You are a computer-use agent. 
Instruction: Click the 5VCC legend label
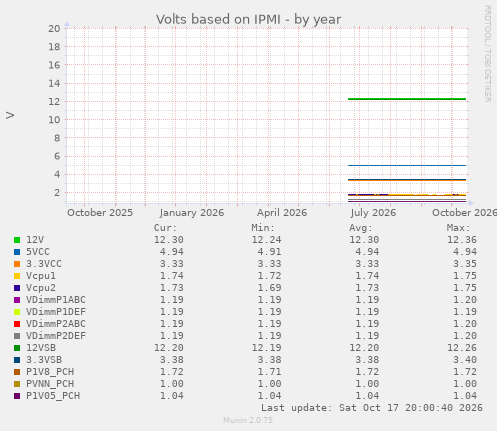(x=38, y=252)
